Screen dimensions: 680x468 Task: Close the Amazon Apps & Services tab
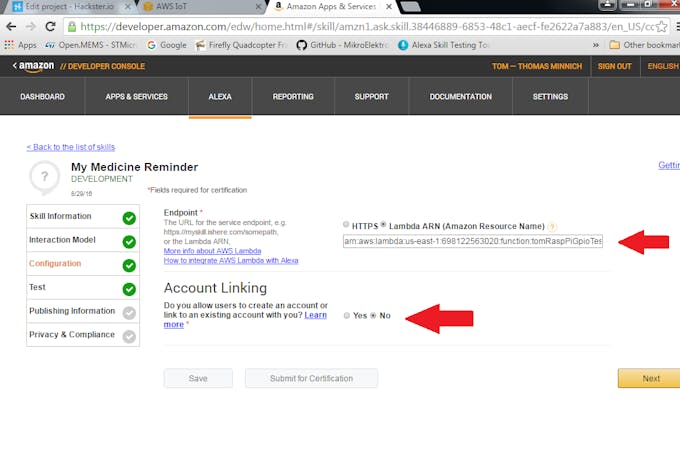tap(389, 7)
